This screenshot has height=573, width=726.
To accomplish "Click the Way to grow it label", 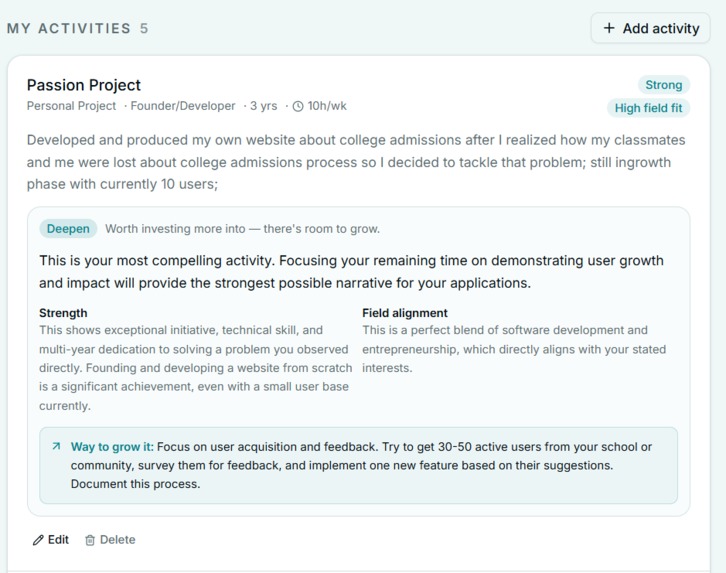I will tap(112, 447).
